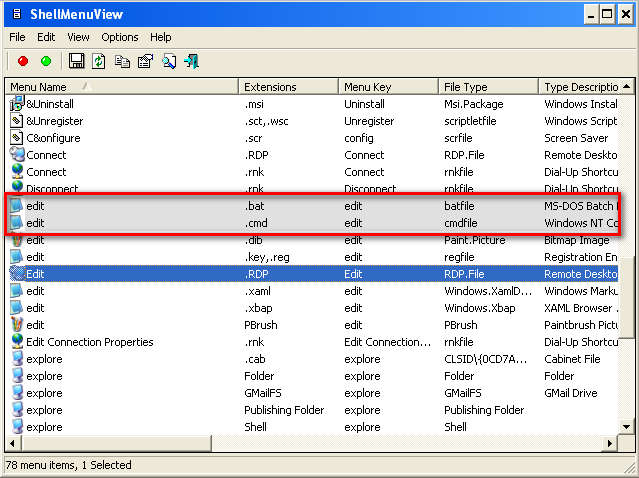Click the Exit door toolbar icon
639x478 pixels.
pyautogui.click(x=191, y=62)
